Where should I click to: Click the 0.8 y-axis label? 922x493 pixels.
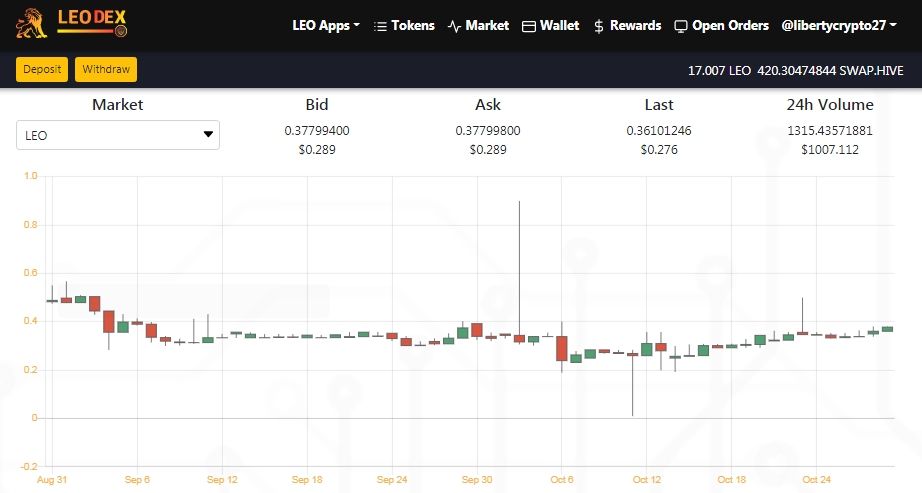click(30, 225)
